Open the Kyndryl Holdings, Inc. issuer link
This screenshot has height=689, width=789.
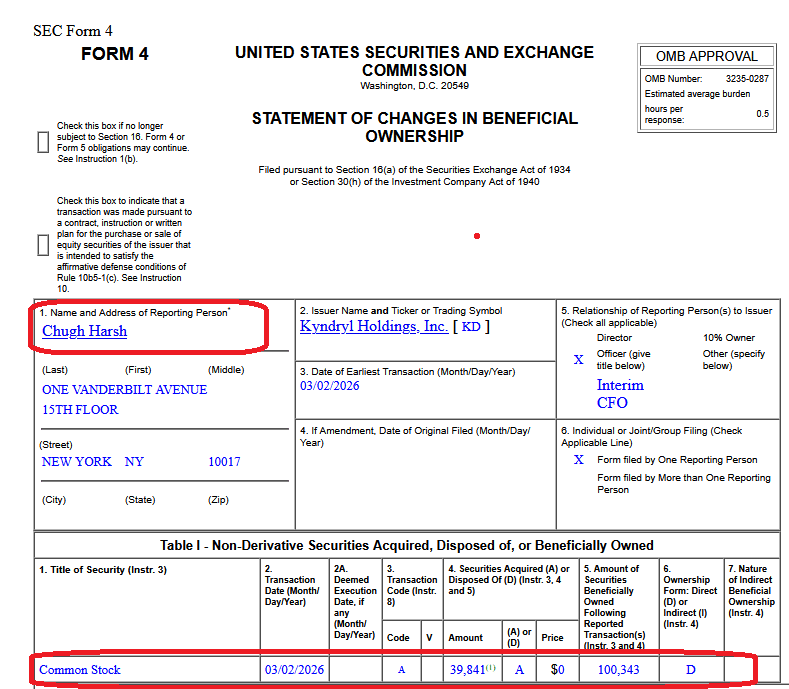click(374, 326)
